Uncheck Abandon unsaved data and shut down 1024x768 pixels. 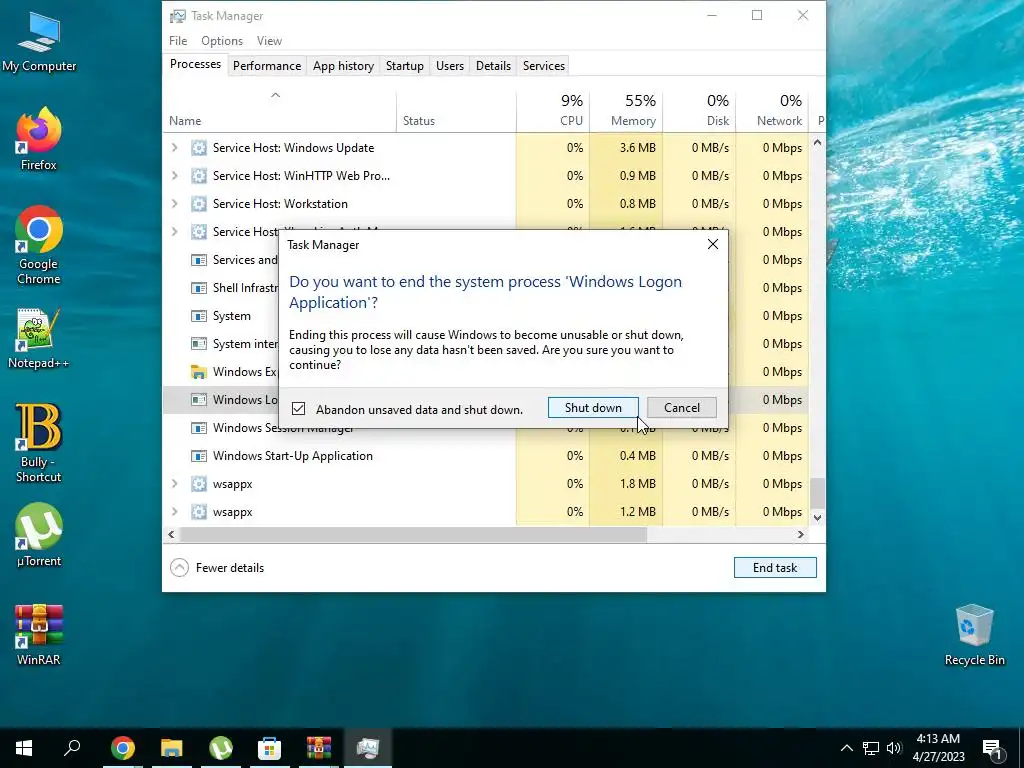pyautogui.click(x=298, y=409)
